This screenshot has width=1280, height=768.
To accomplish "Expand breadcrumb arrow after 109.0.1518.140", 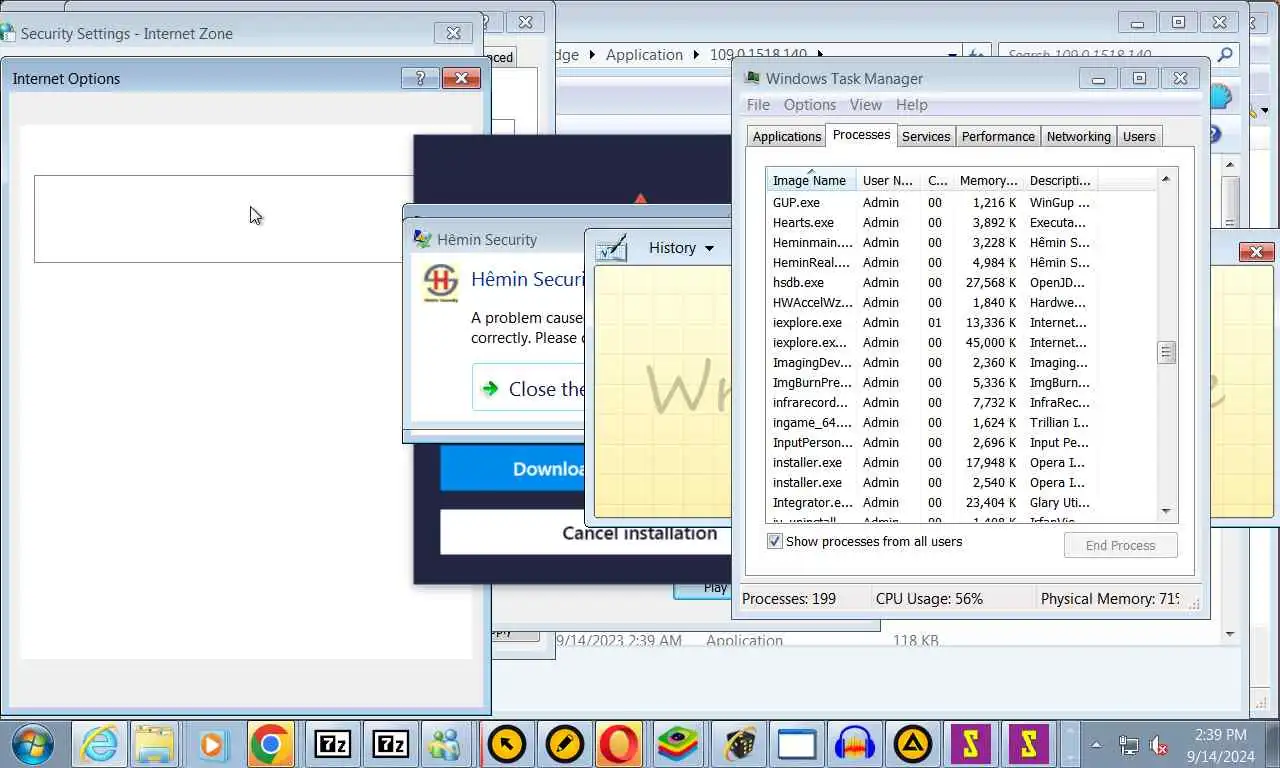I will click(821, 55).
